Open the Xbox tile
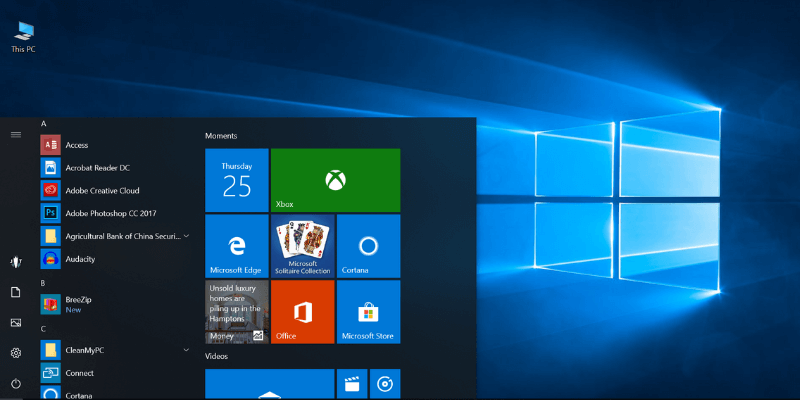The height and width of the screenshot is (400, 800). tap(335, 180)
